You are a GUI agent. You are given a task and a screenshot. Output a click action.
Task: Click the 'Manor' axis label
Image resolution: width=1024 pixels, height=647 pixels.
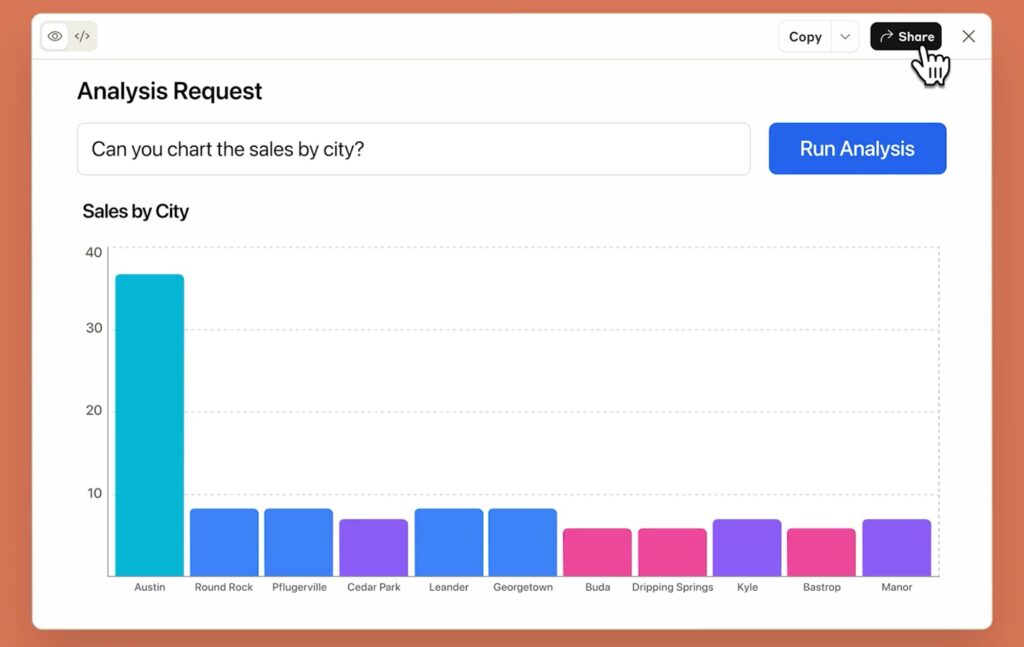coord(897,587)
